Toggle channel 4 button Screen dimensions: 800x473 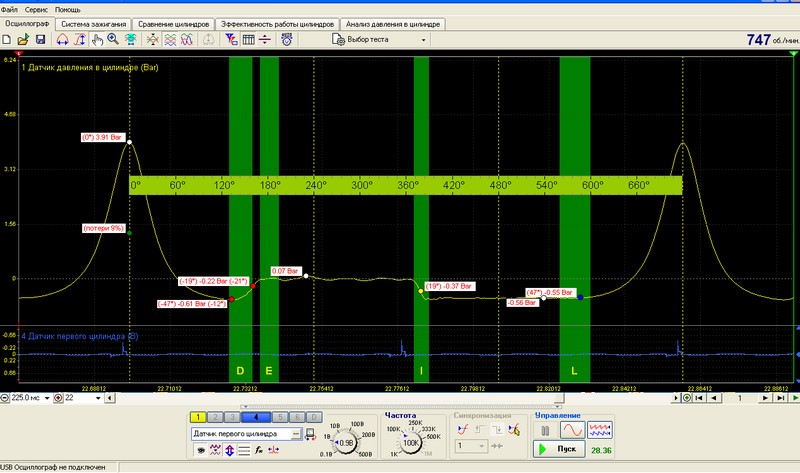click(x=256, y=417)
